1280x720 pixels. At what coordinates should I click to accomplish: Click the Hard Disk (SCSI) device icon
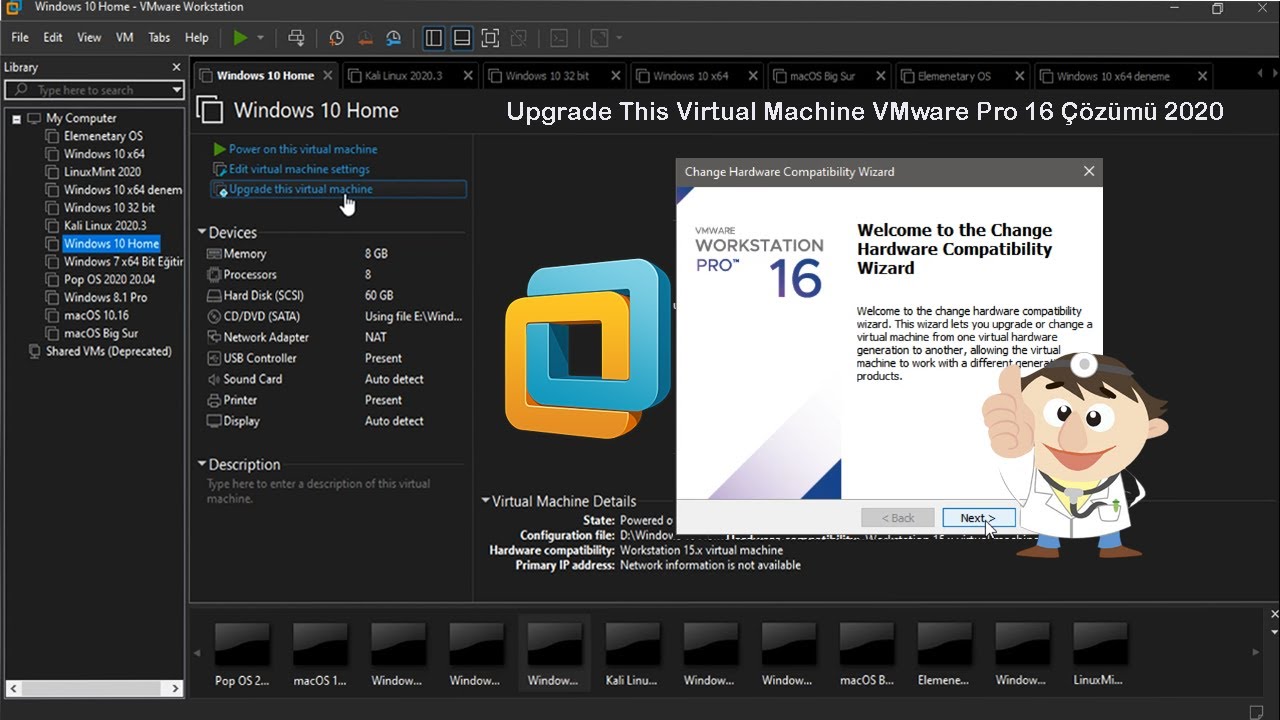coord(213,296)
